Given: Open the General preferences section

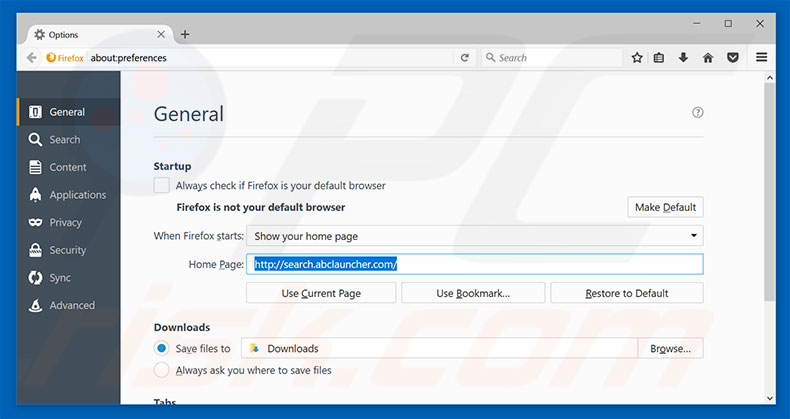Looking at the screenshot, I should pos(68,112).
